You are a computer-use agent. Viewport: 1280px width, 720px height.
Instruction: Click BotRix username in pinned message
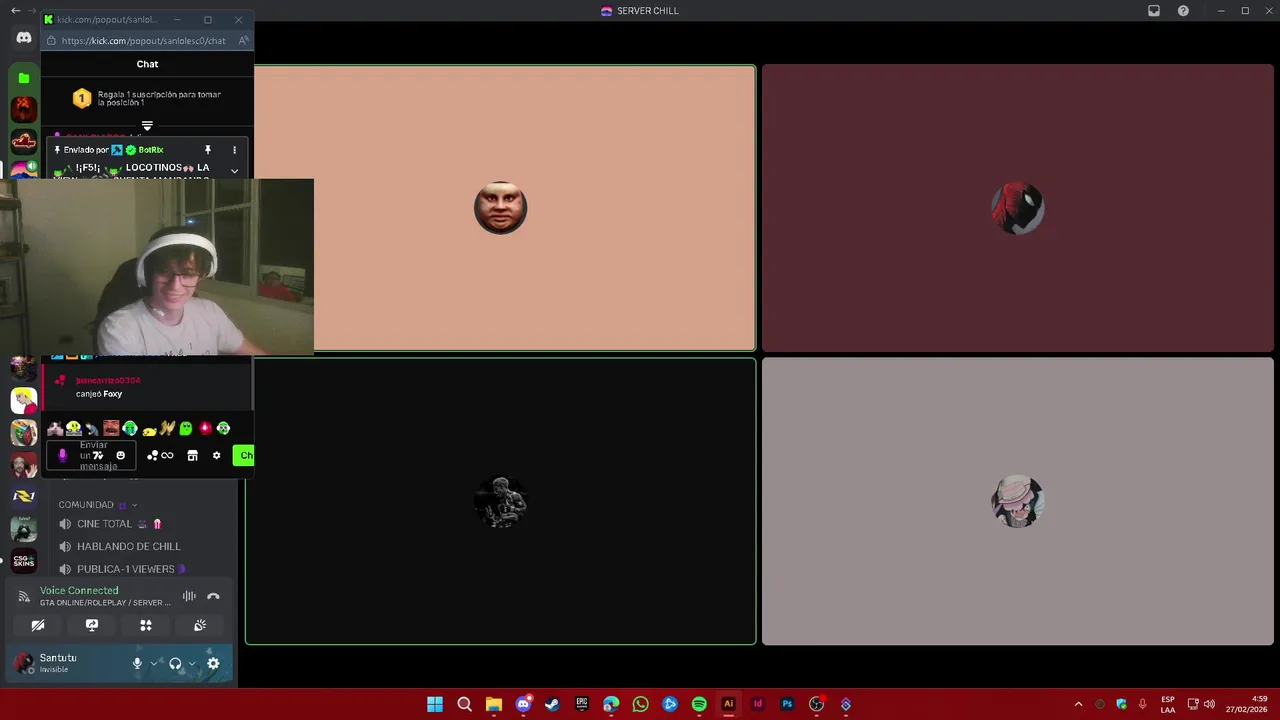click(151, 150)
